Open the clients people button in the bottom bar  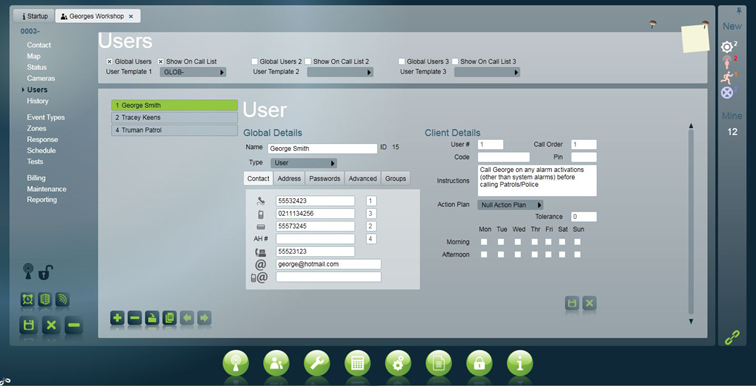(x=276, y=363)
